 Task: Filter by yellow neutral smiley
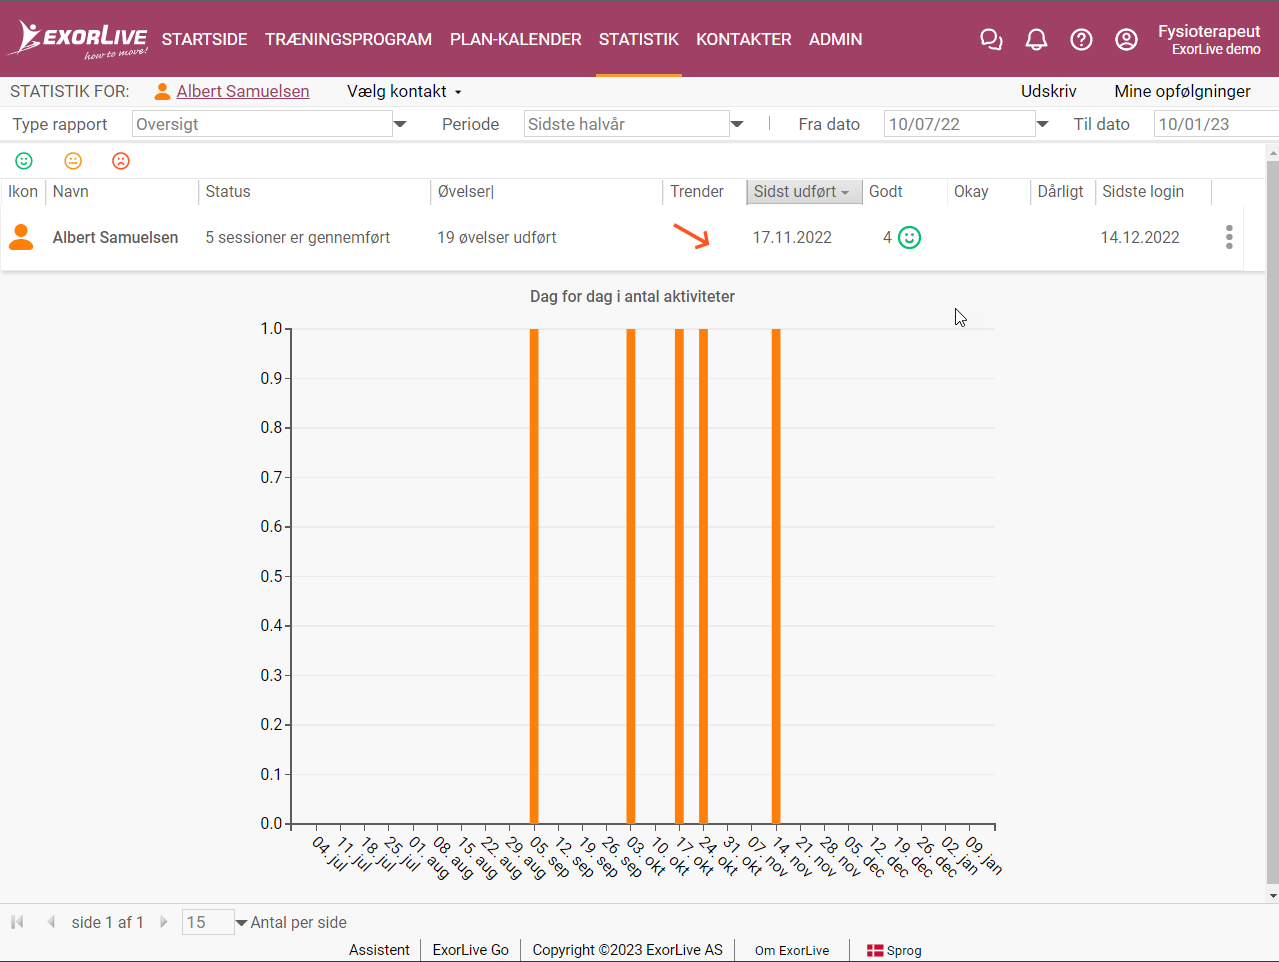tap(73, 161)
